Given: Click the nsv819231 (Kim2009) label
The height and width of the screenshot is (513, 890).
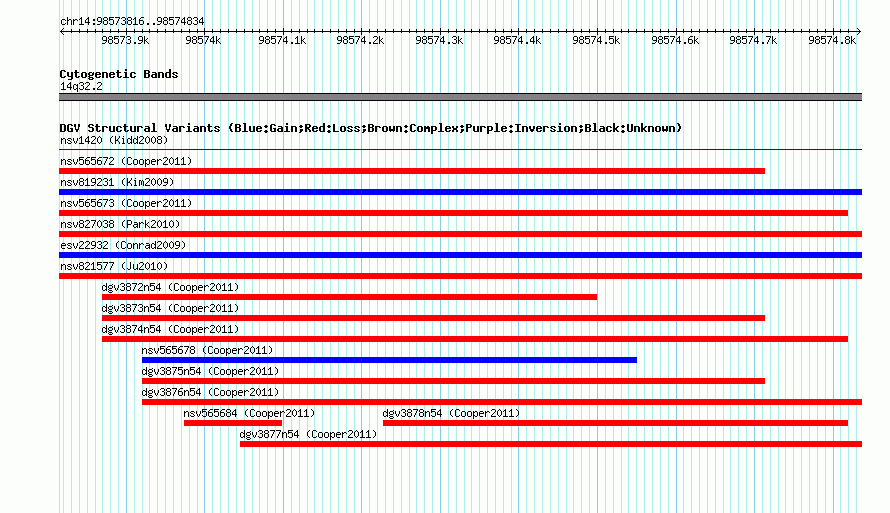Looking at the screenshot, I should coord(117,182).
